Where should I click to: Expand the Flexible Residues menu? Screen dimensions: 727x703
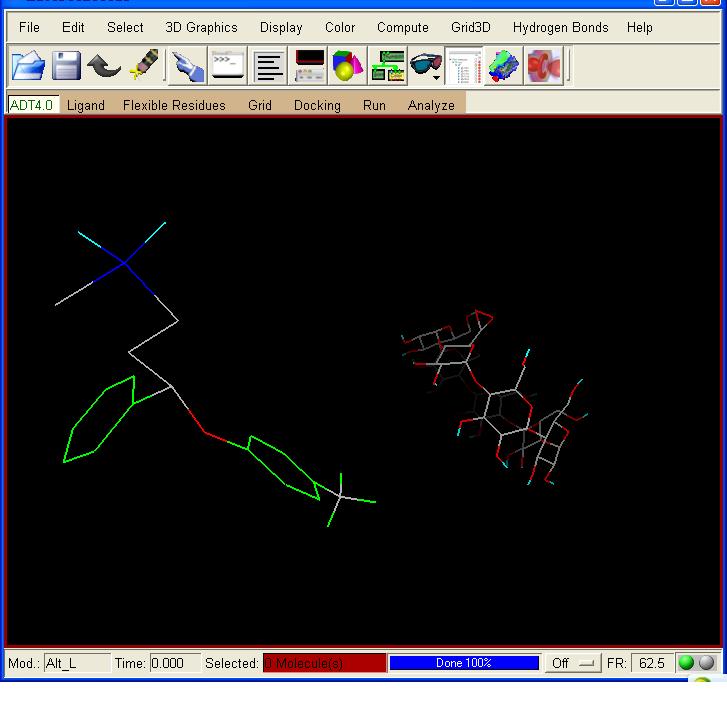click(x=174, y=105)
